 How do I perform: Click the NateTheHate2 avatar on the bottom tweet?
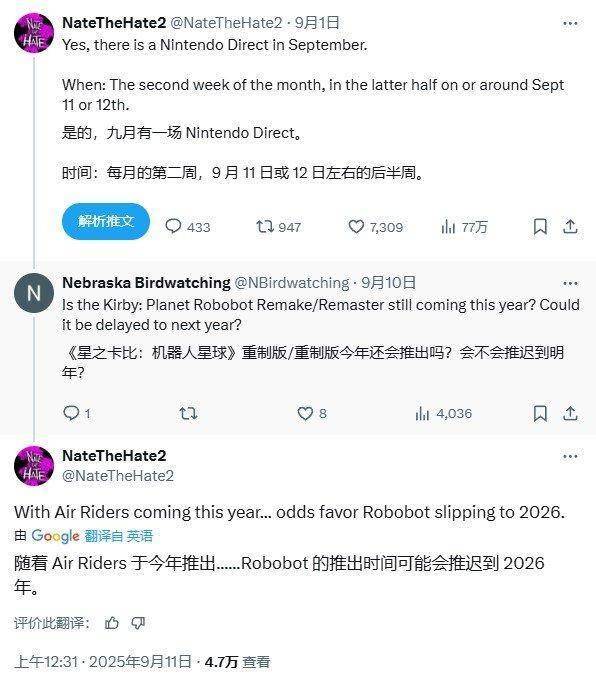click(34, 466)
